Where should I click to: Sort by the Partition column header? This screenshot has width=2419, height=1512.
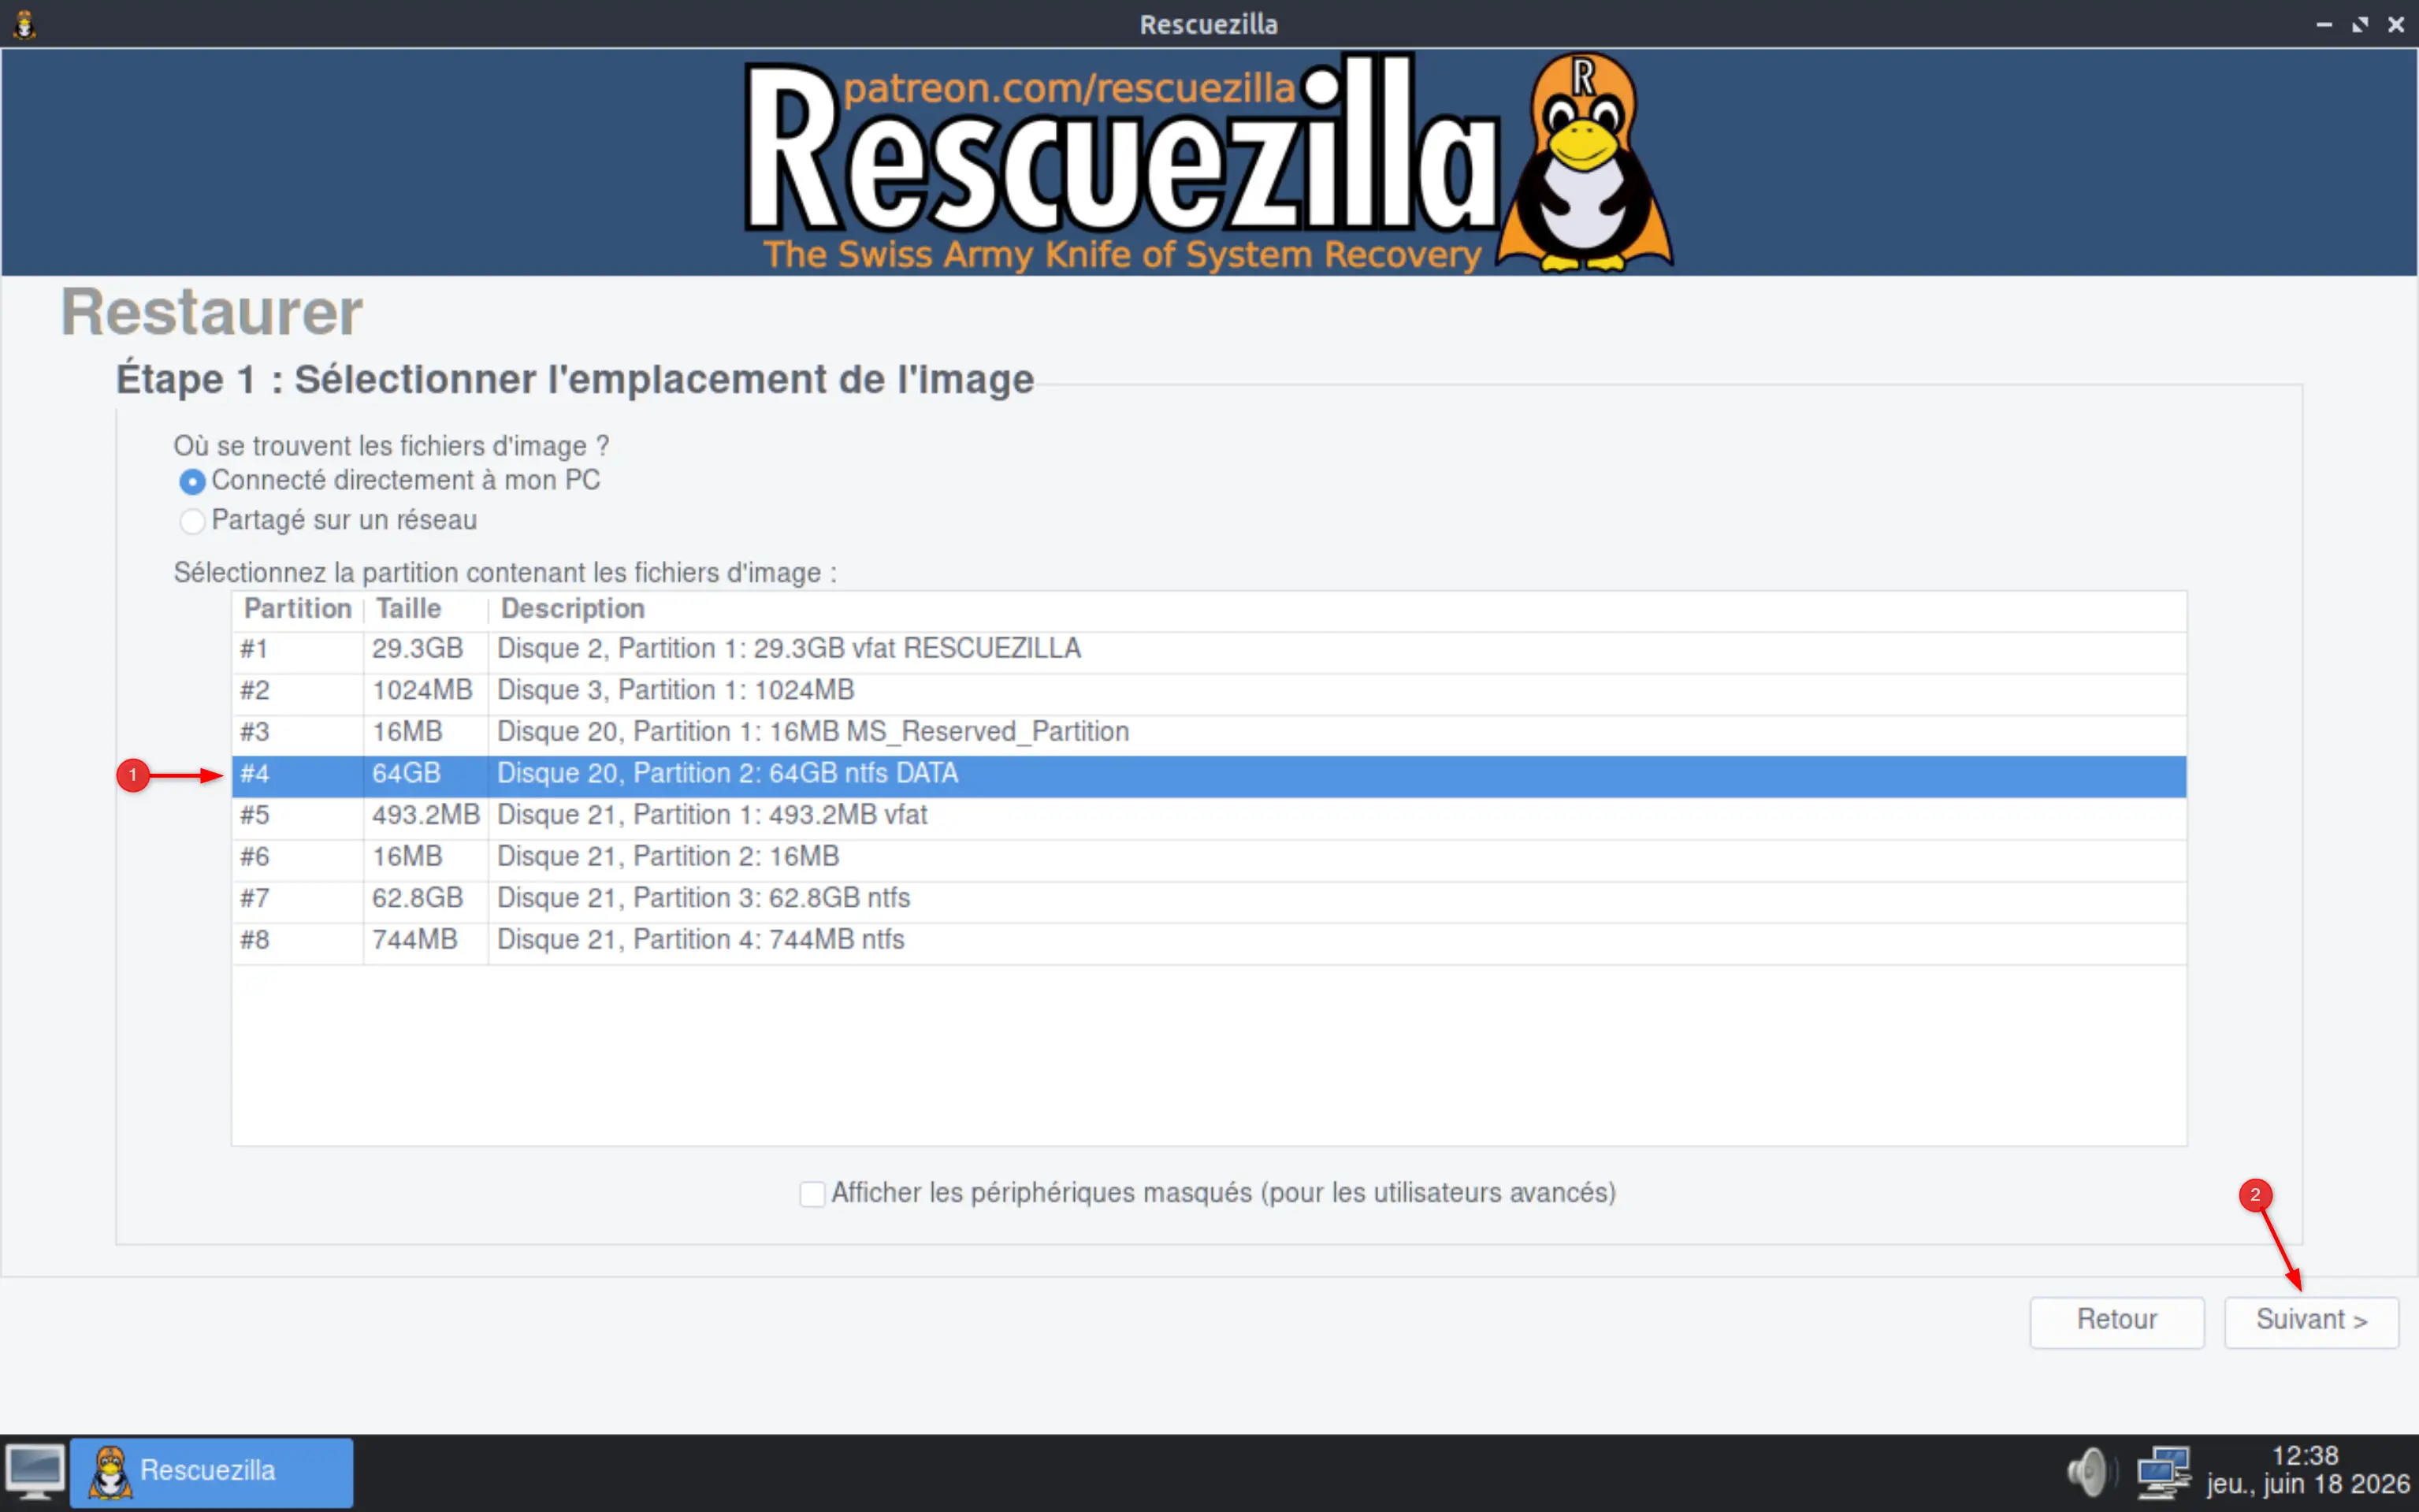[x=297, y=609]
